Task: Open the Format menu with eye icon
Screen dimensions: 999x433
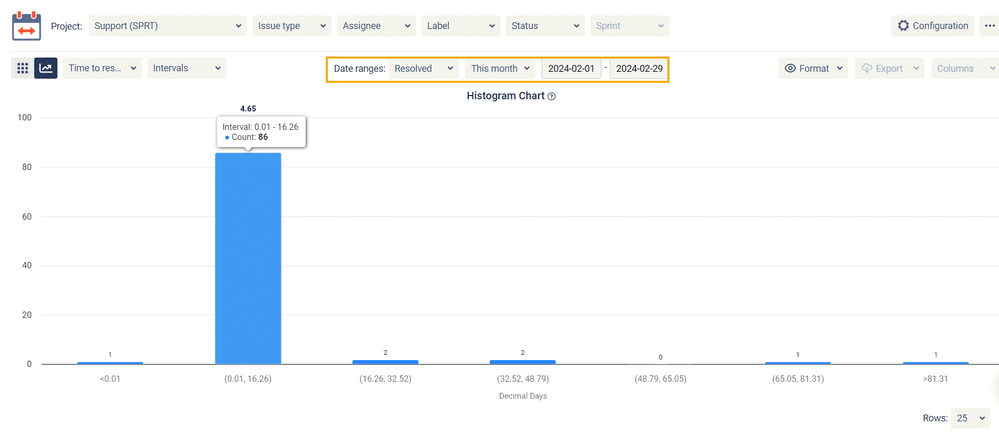Action: pos(813,68)
